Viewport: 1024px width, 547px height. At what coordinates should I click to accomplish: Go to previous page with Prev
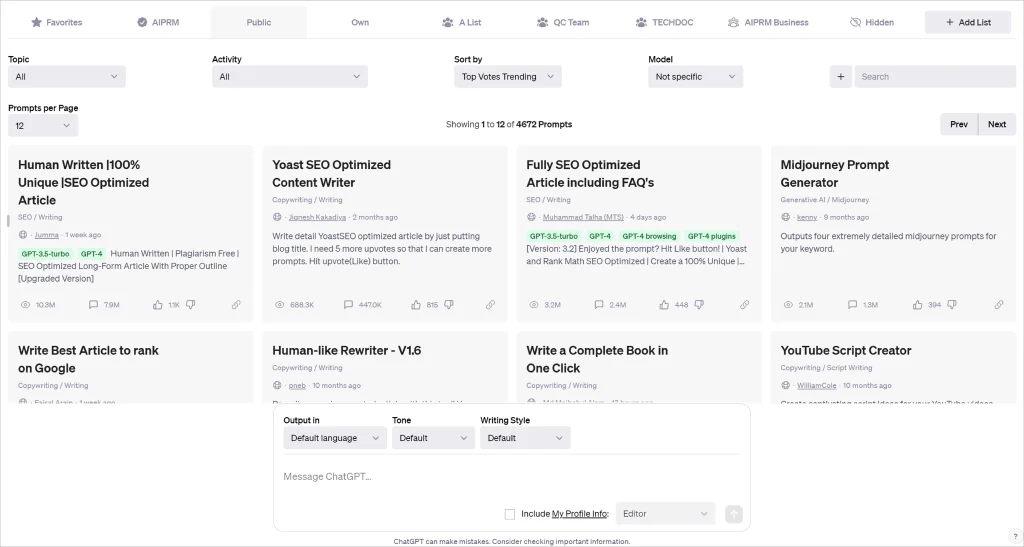959,124
